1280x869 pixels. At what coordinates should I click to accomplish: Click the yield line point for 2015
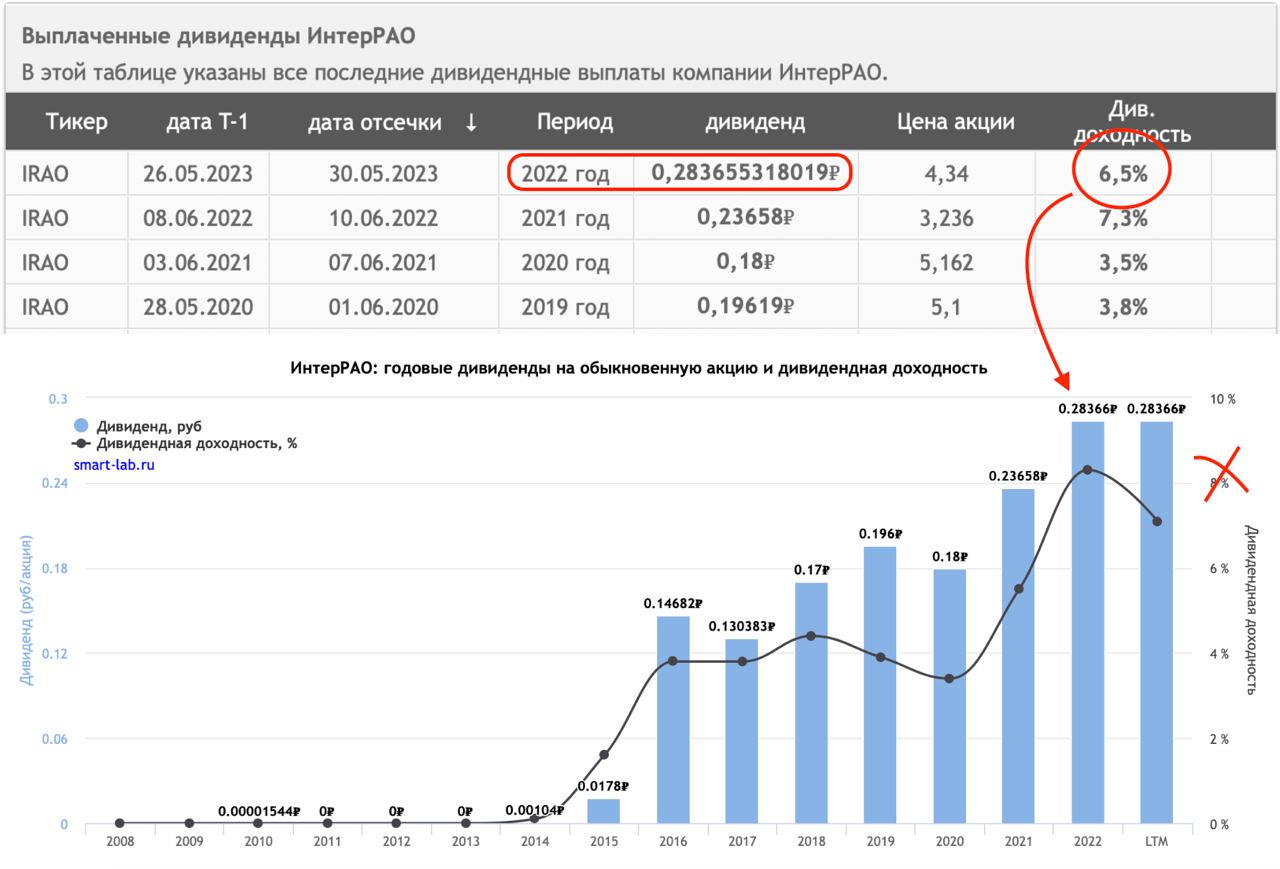[604, 755]
